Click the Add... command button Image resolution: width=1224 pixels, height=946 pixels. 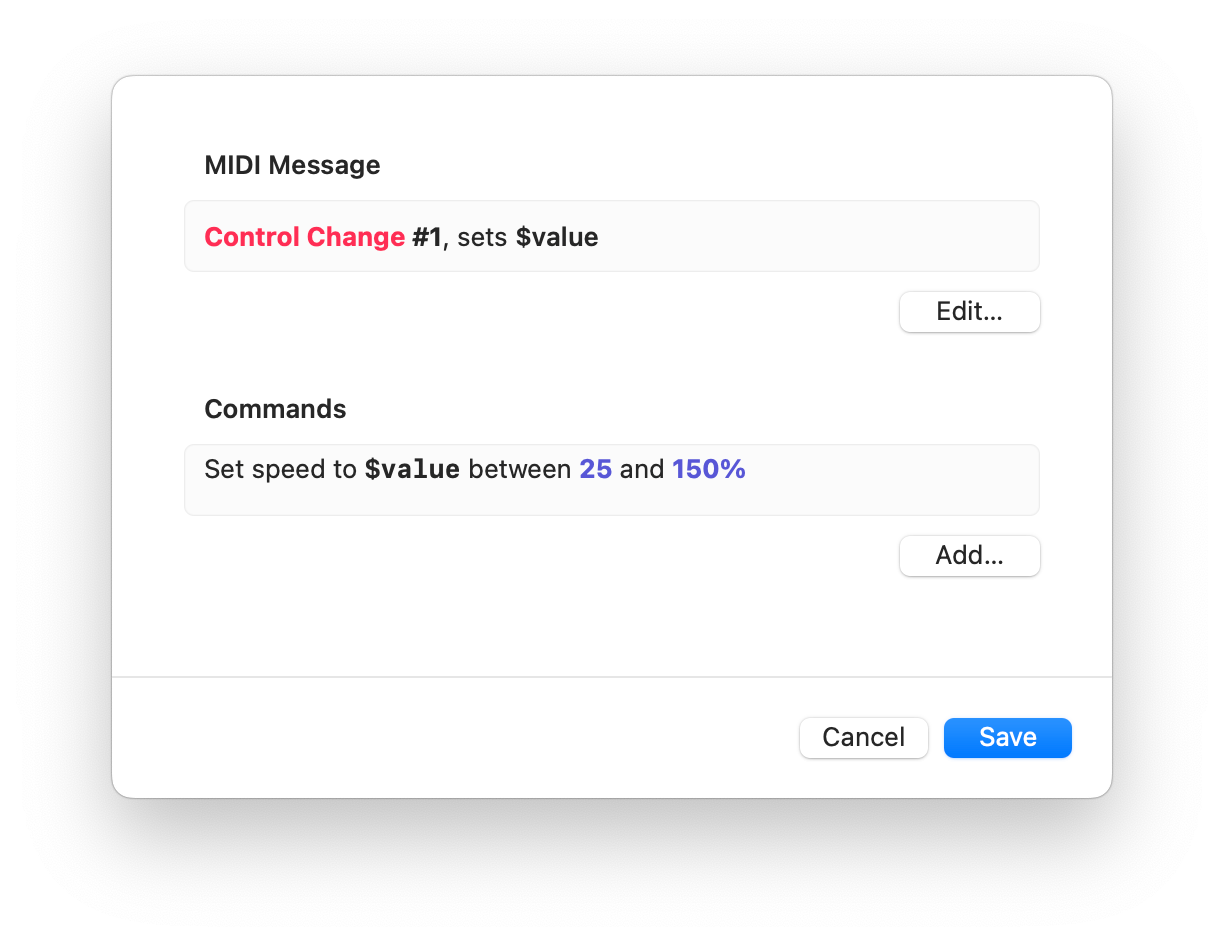pyautogui.click(x=969, y=556)
